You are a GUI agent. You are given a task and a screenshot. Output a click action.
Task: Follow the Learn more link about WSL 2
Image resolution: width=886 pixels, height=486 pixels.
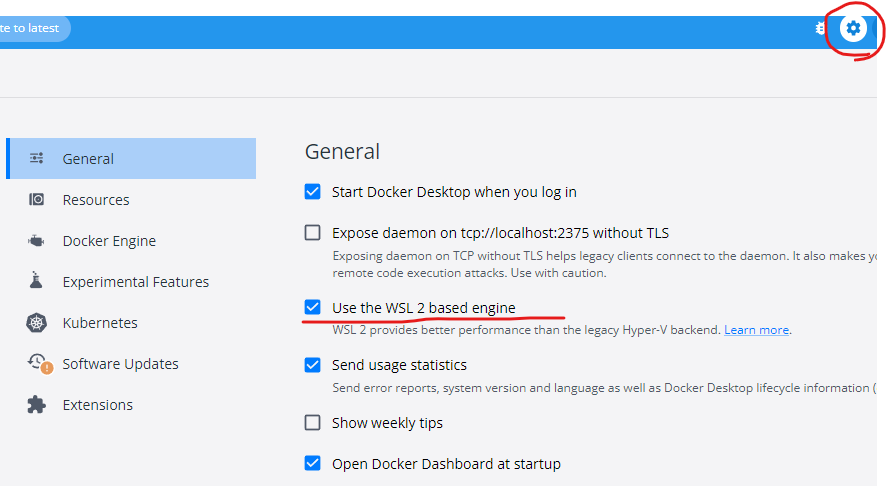click(756, 329)
